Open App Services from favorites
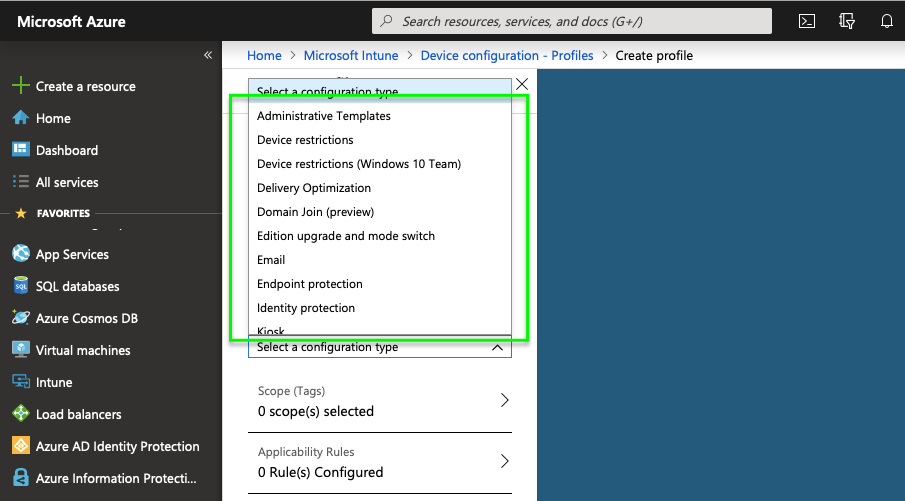 (72, 255)
